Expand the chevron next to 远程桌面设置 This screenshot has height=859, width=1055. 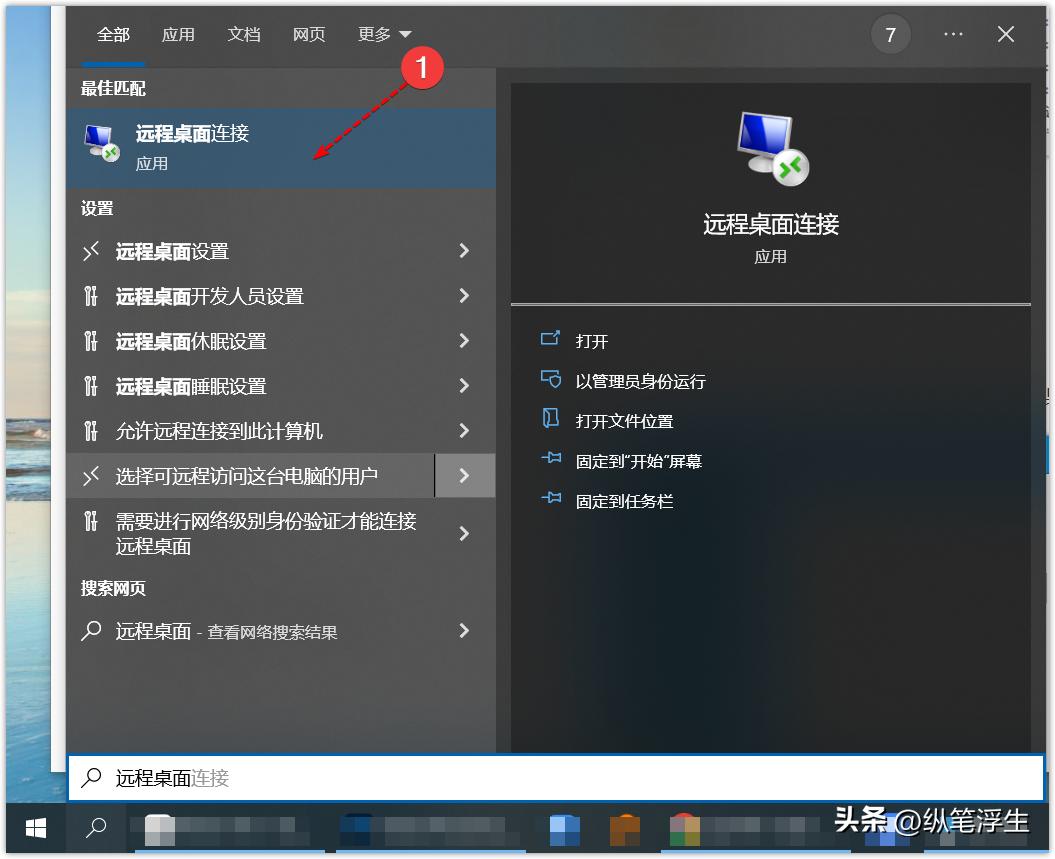463,251
